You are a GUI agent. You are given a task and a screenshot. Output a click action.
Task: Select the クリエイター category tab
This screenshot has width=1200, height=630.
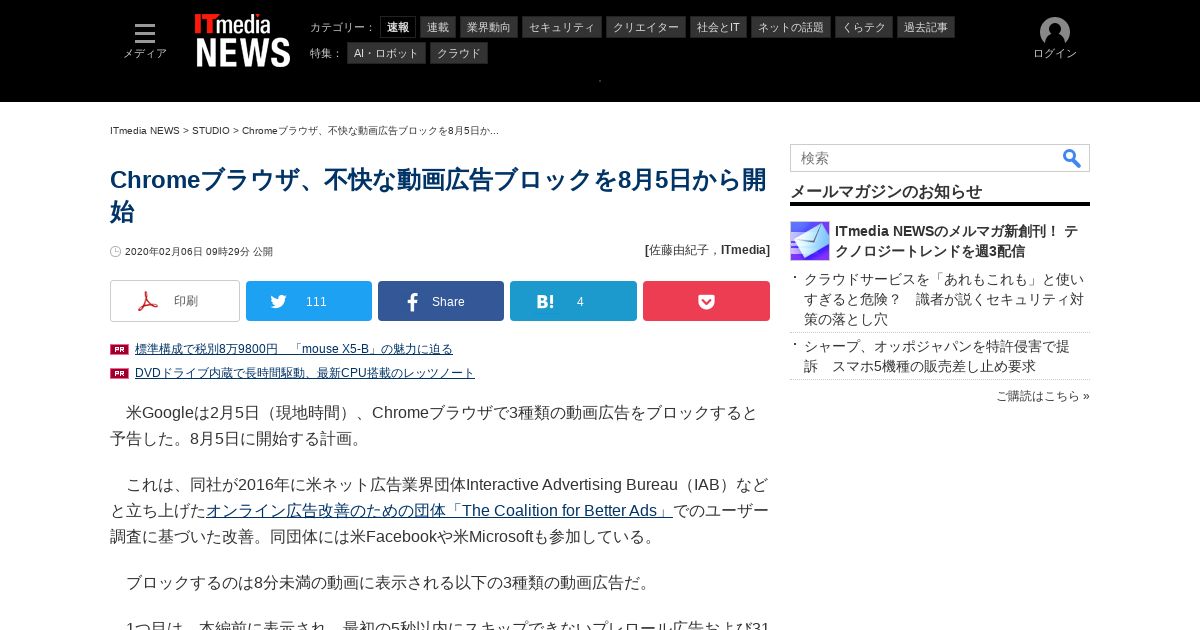pos(646,27)
